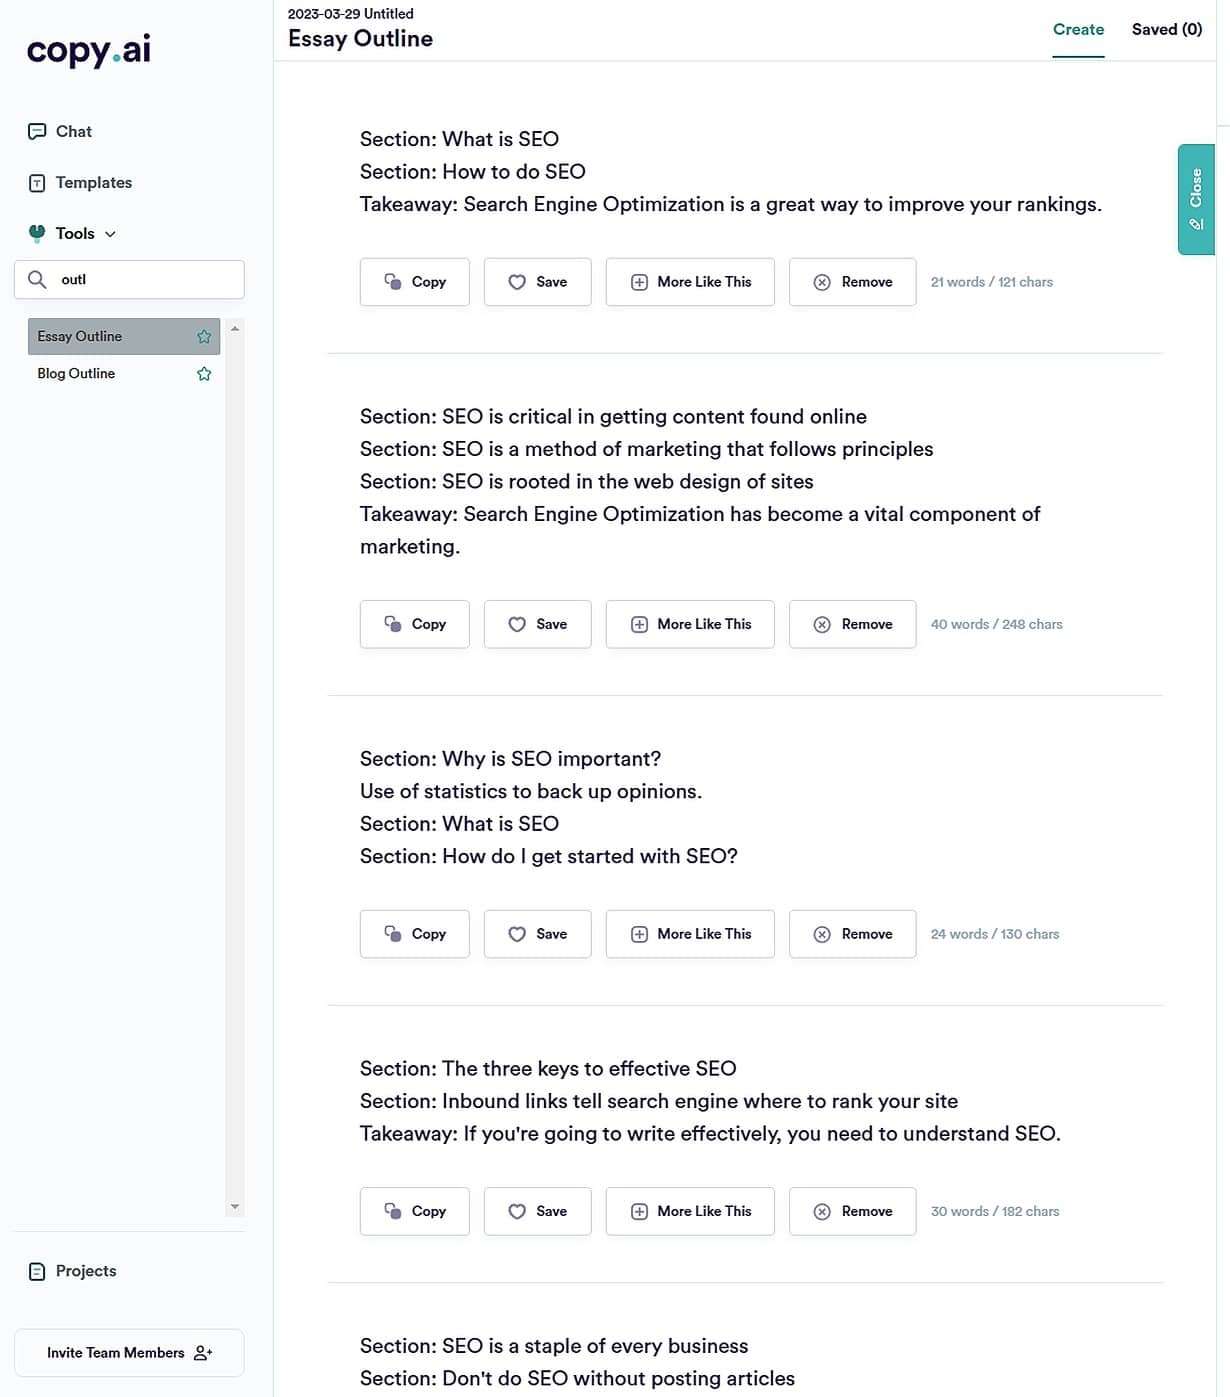This screenshot has width=1230, height=1397.
Task: Click the Templates sidebar icon
Action: click(37, 183)
